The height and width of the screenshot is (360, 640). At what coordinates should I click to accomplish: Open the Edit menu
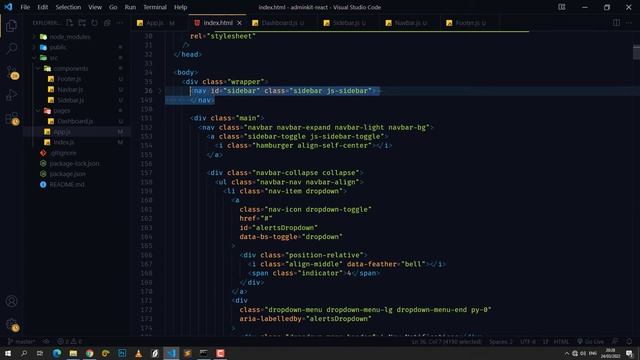click(42, 7)
